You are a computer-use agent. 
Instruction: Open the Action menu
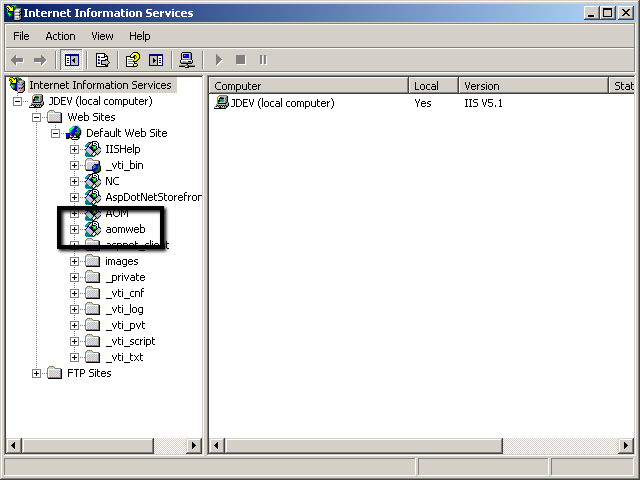[60, 36]
